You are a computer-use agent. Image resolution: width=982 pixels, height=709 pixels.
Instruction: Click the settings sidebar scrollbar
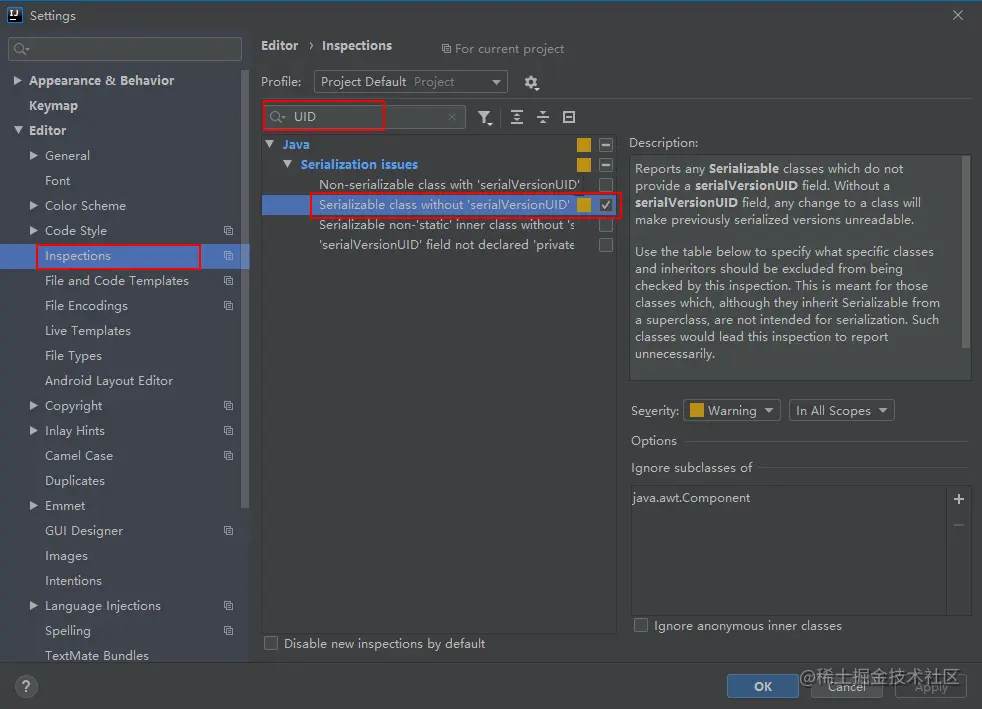[x=245, y=288]
